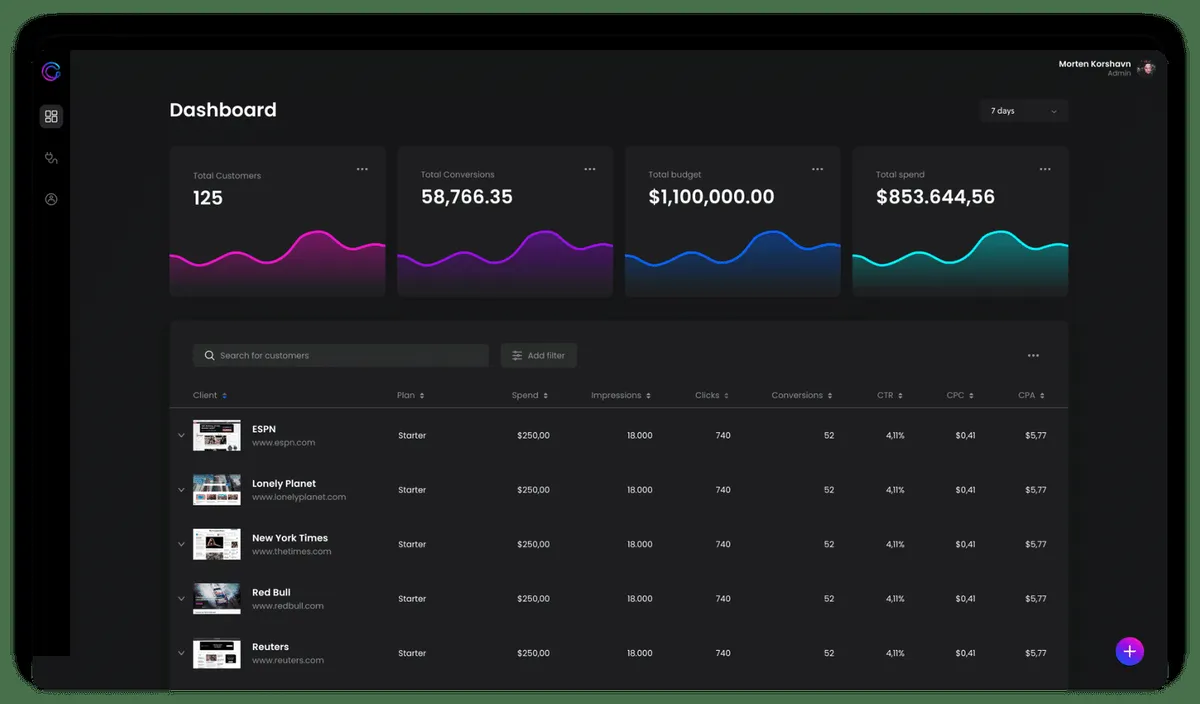The image size is (1200, 704).
Task: Open the user account icon in sidebar
Action: click(51, 199)
